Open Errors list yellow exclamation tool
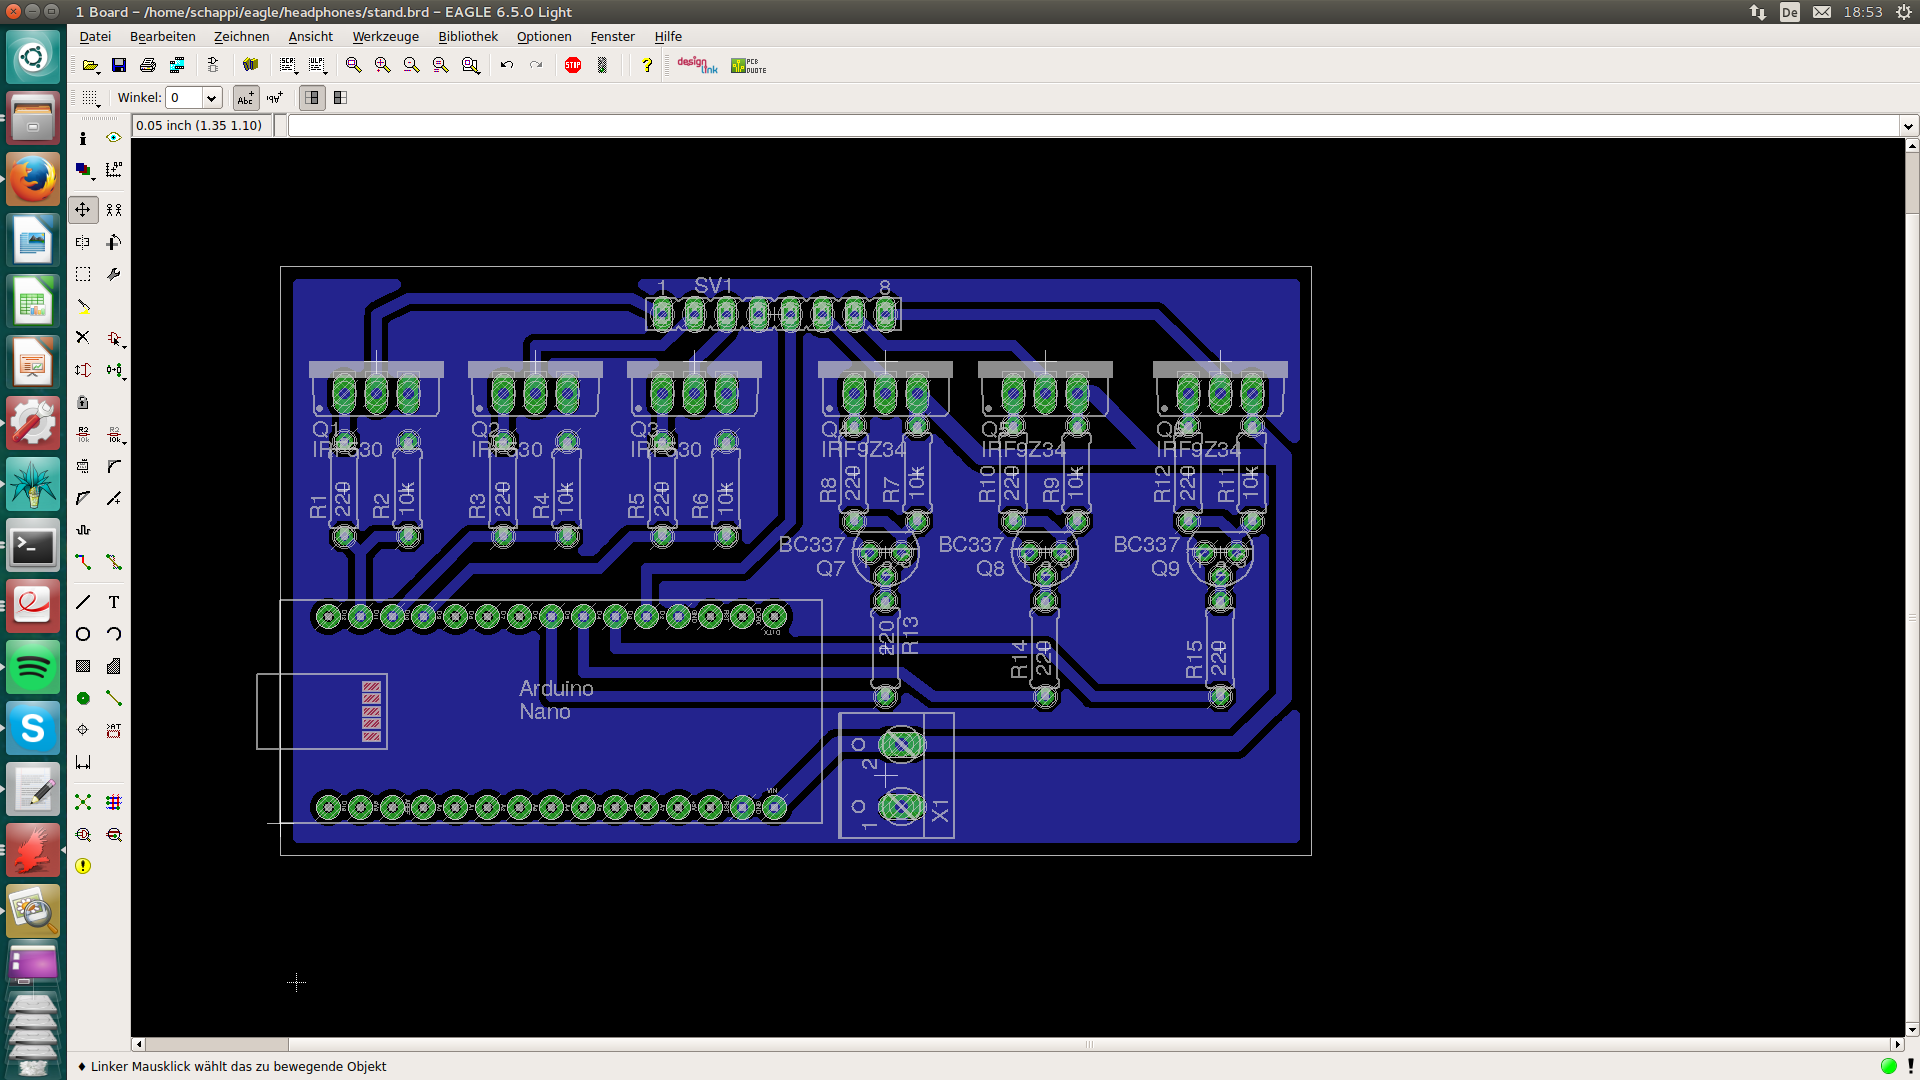 pyautogui.click(x=83, y=866)
